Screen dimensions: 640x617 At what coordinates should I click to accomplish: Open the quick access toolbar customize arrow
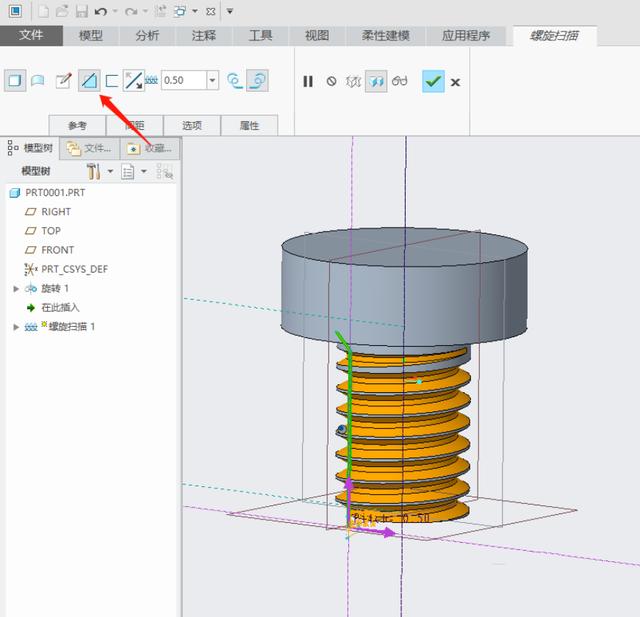(230, 11)
